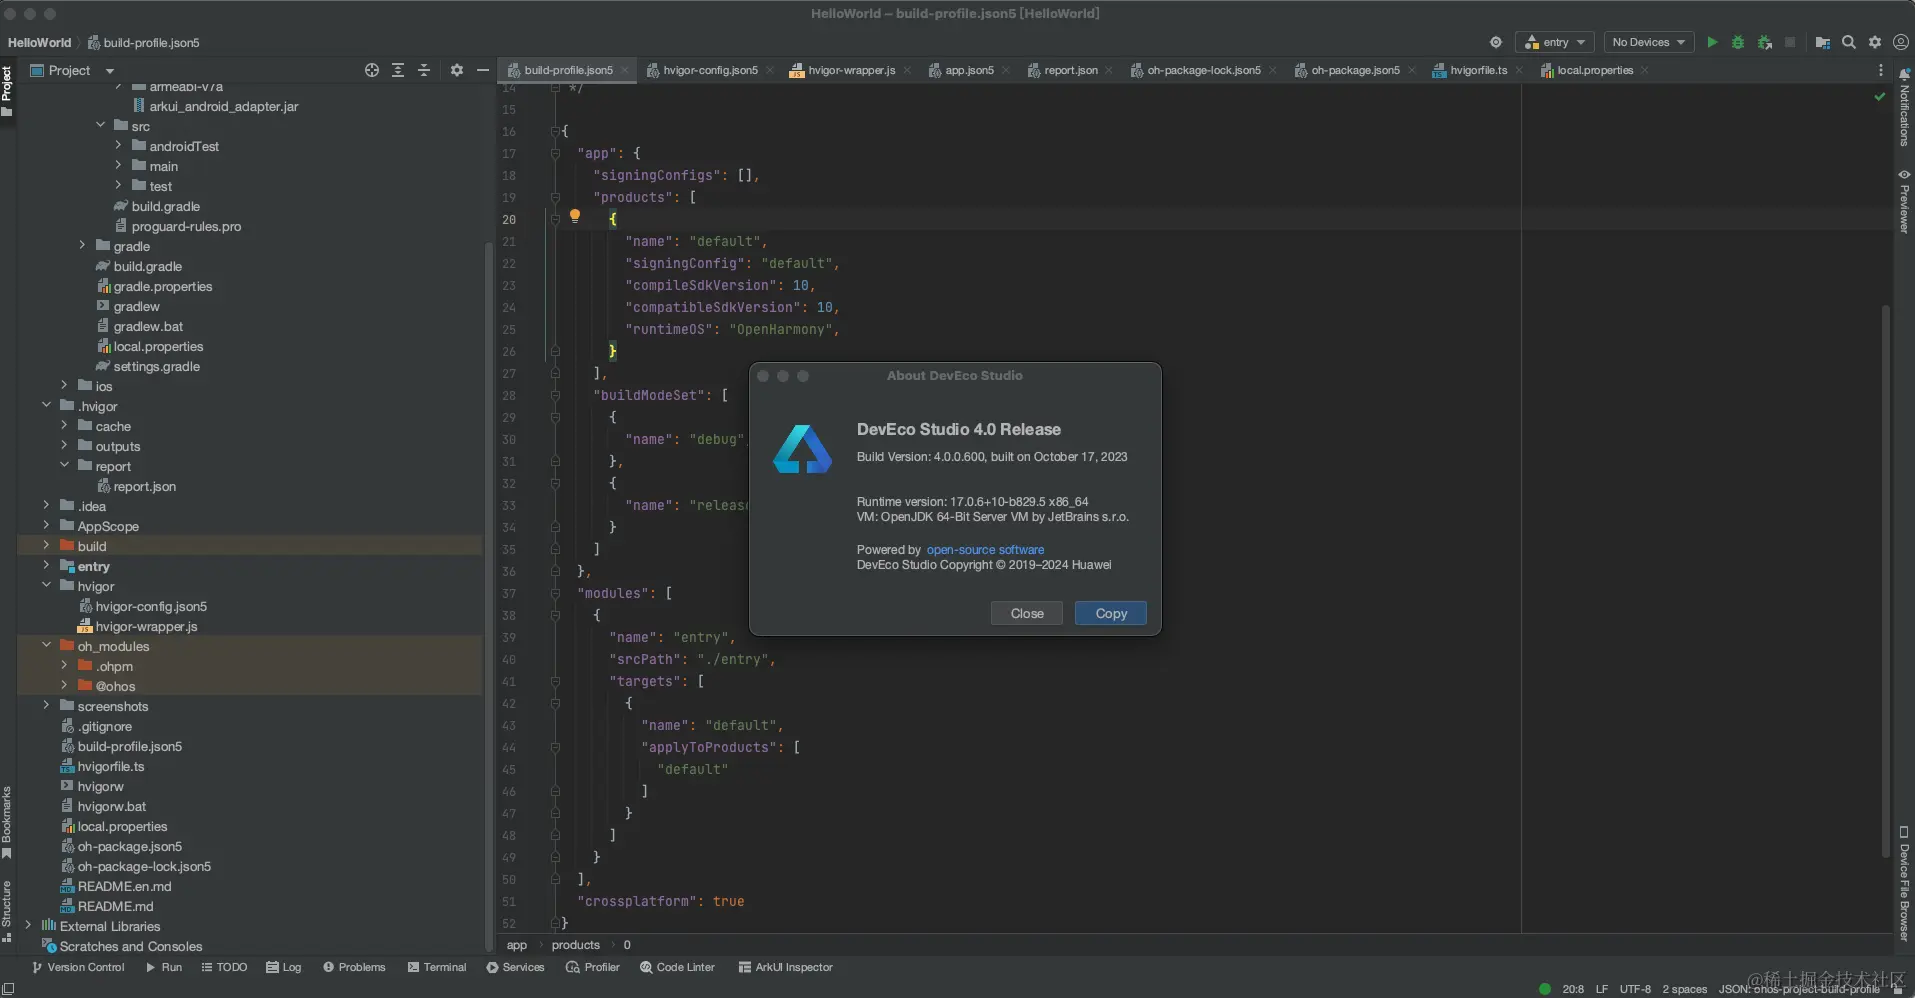Viewport: 1915px width, 998px height.
Task: Open editor tabs more options menu
Action: pos(1881,70)
